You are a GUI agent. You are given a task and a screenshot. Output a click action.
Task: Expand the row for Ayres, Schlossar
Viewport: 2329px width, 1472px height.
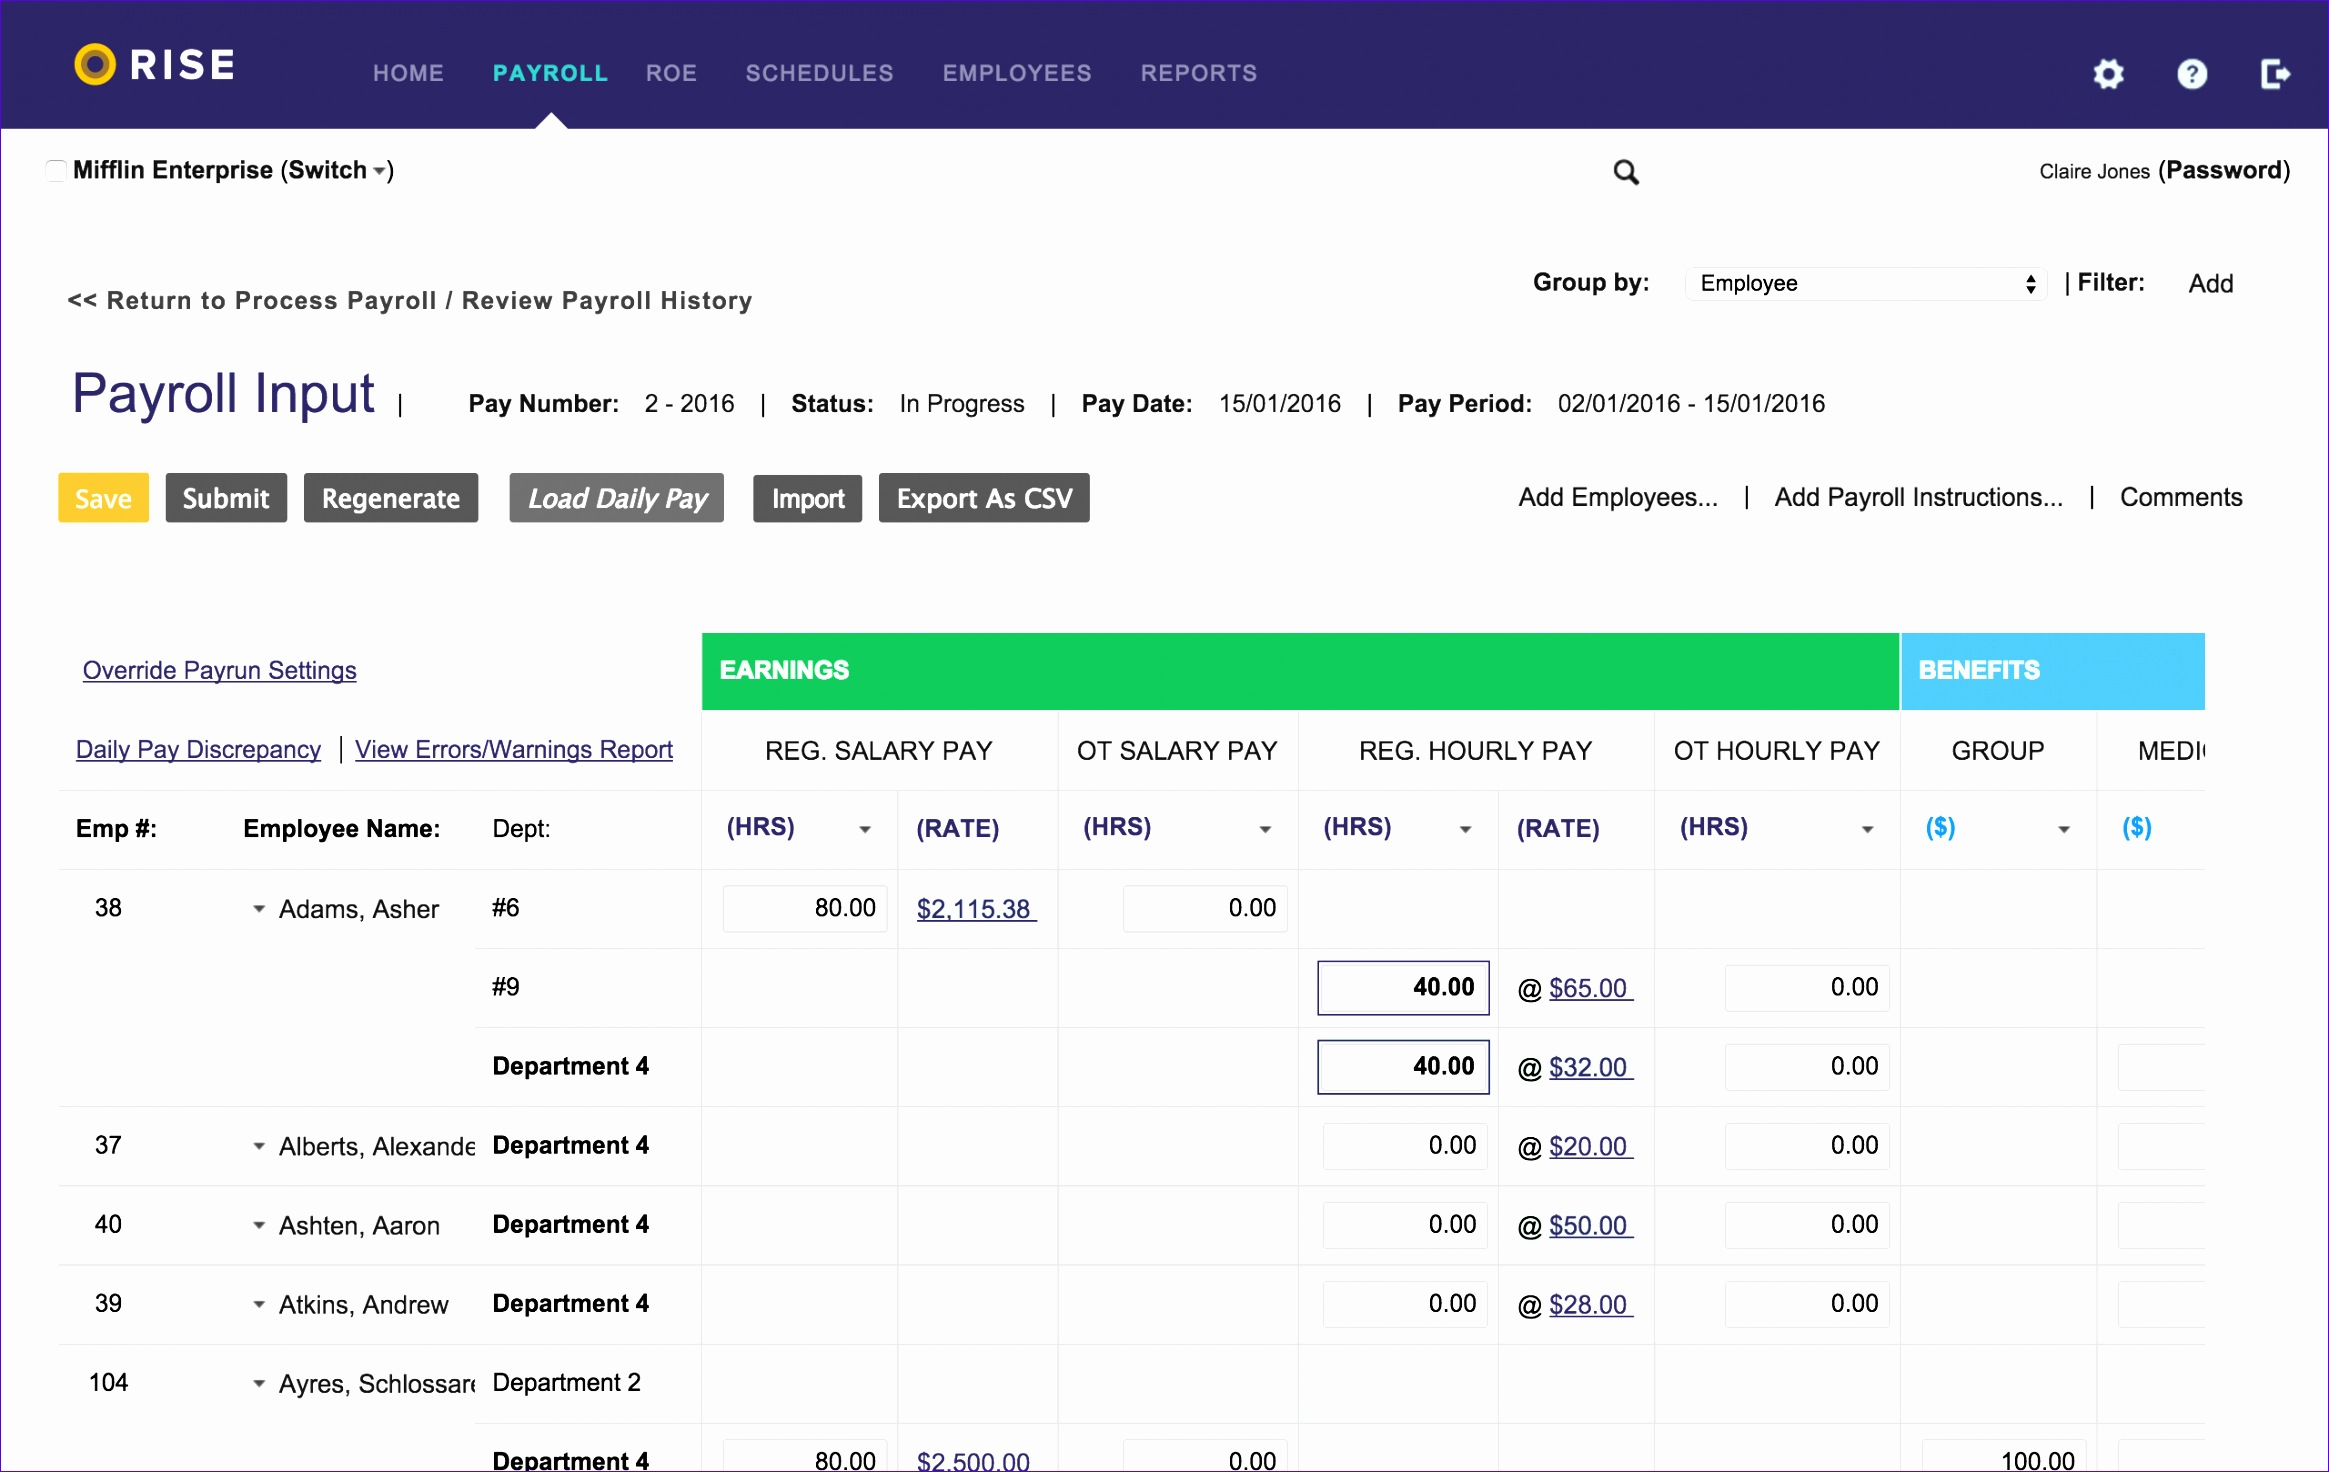click(x=258, y=1383)
